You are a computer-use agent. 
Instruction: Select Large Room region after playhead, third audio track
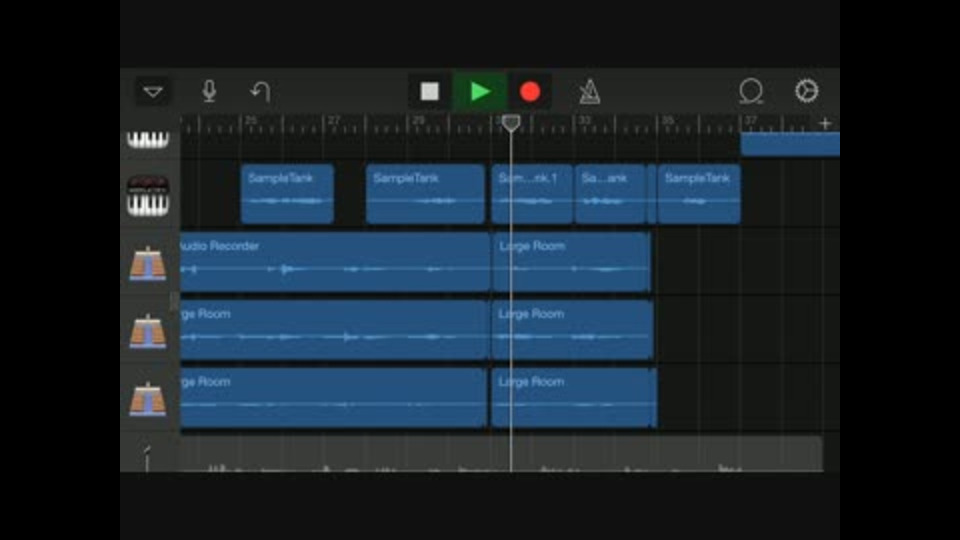click(574, 397)
